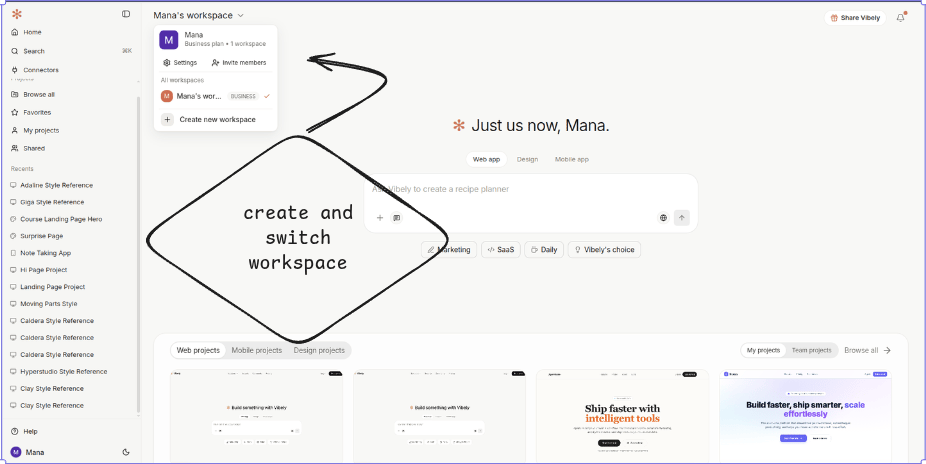Screen dimensions: 926x464
Task: Click the Browse all arrow link
Action: (x=868, y=350)
